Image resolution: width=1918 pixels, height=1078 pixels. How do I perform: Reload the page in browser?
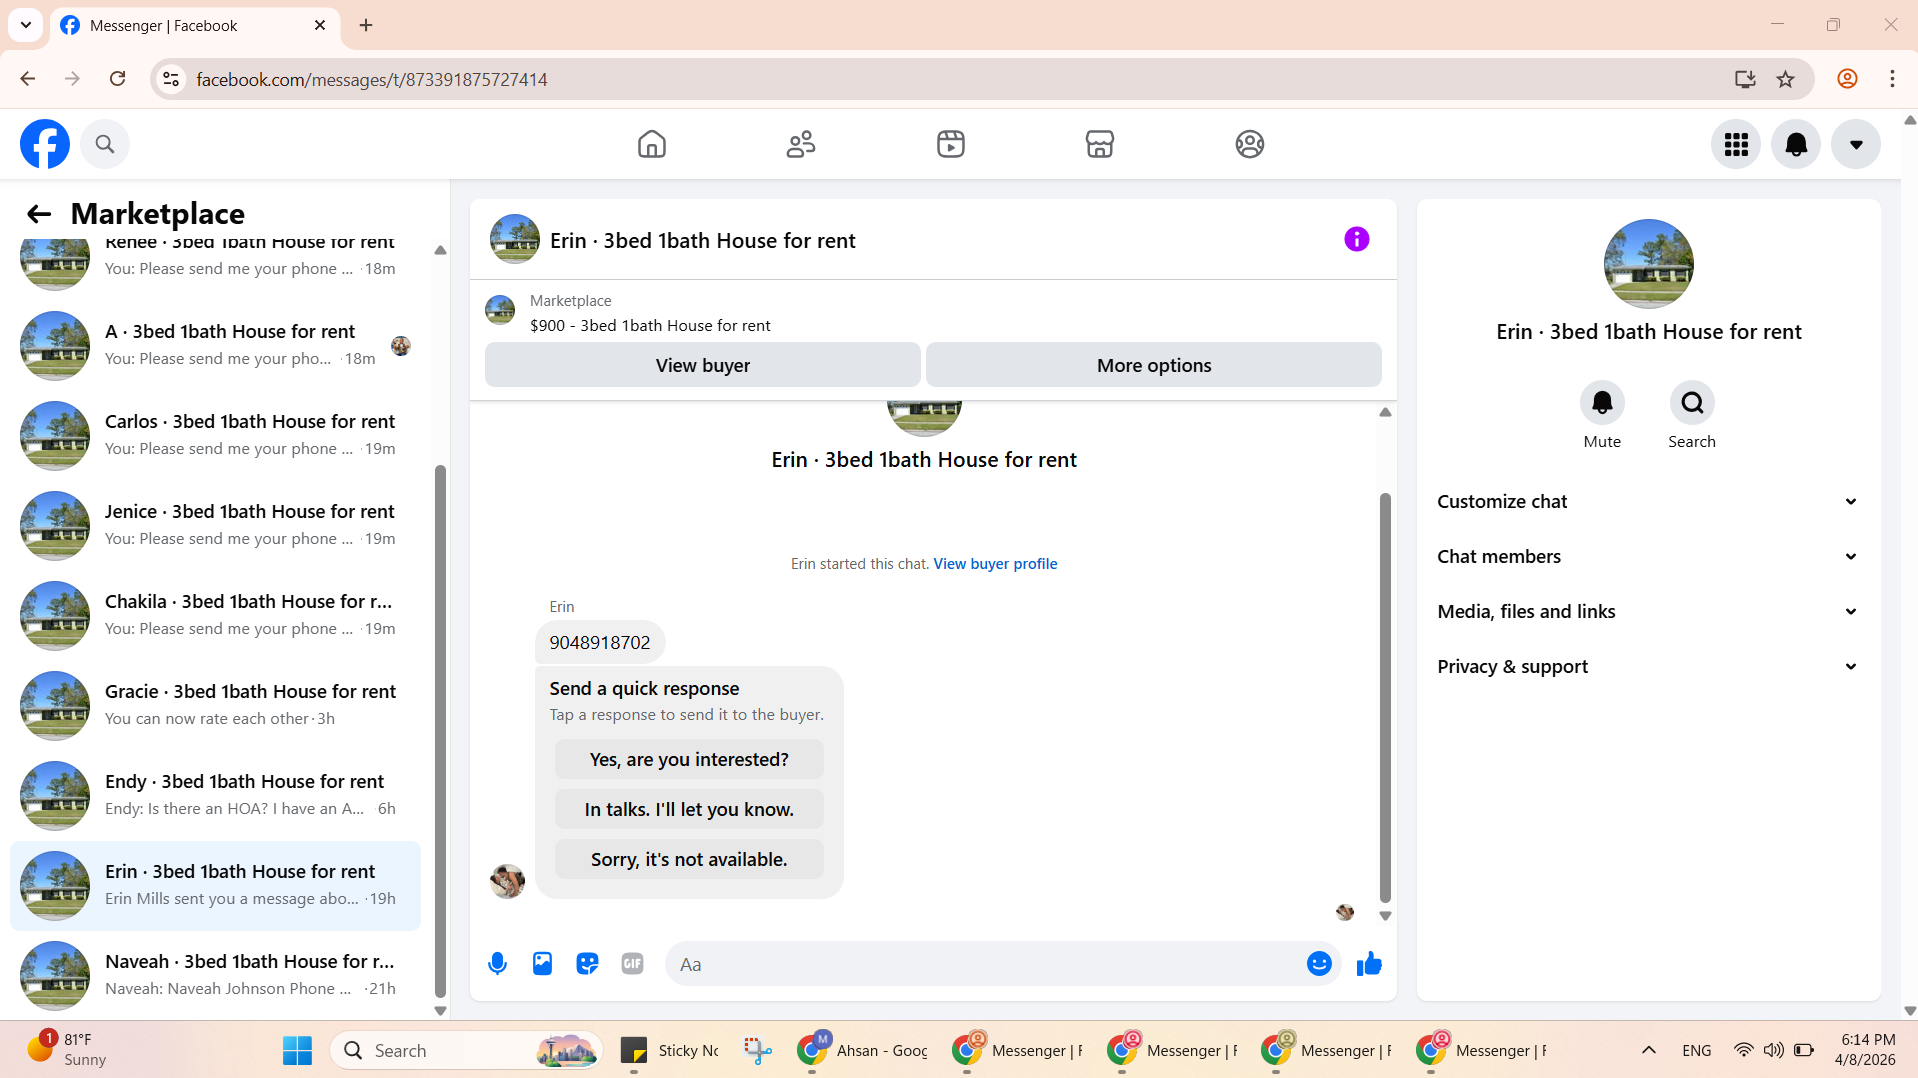(117, 79)
